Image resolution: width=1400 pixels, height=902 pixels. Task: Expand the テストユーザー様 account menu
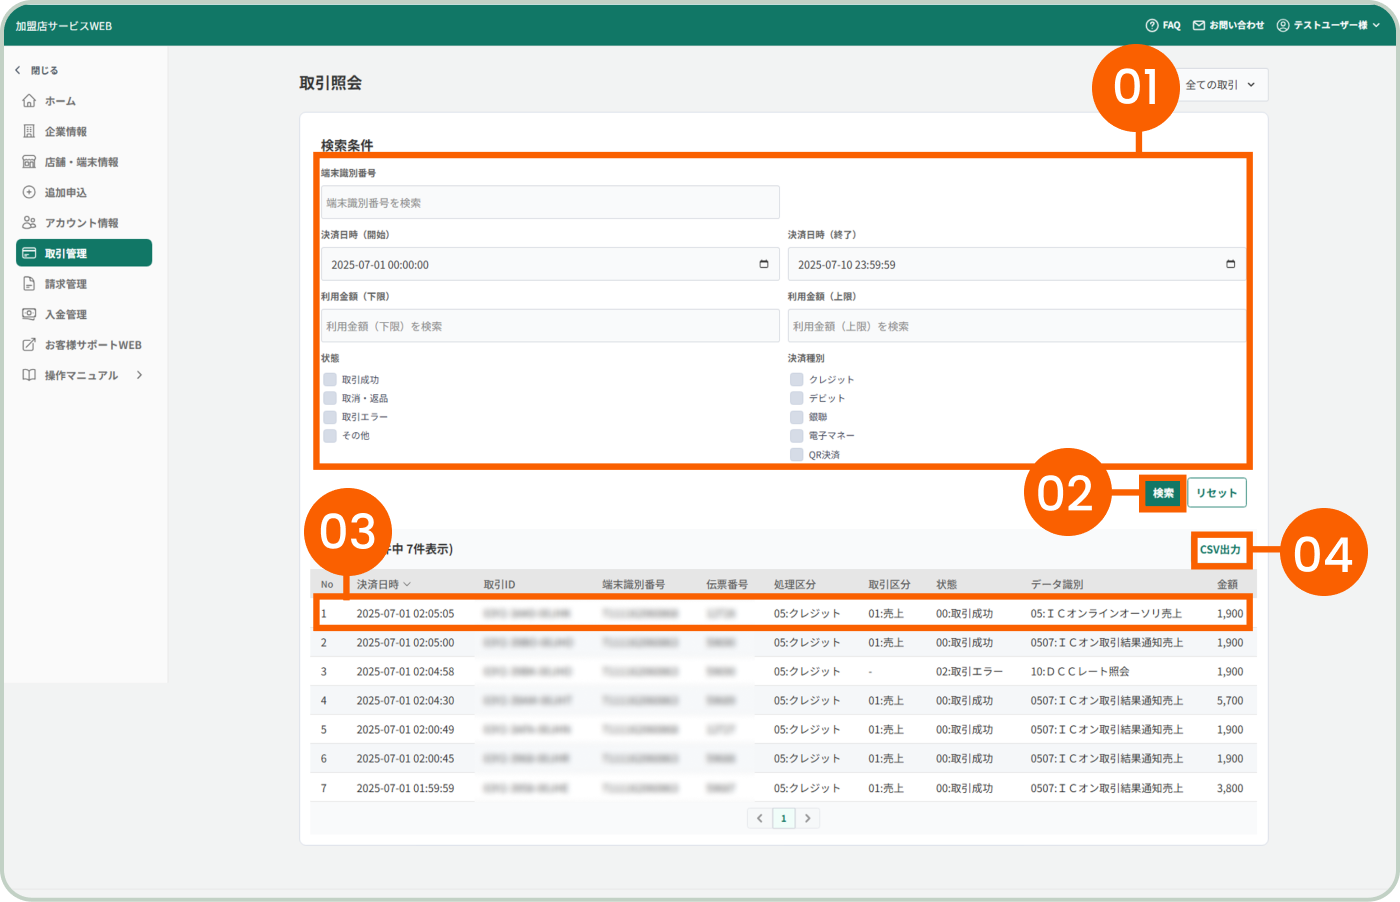tap(1328, 25)
